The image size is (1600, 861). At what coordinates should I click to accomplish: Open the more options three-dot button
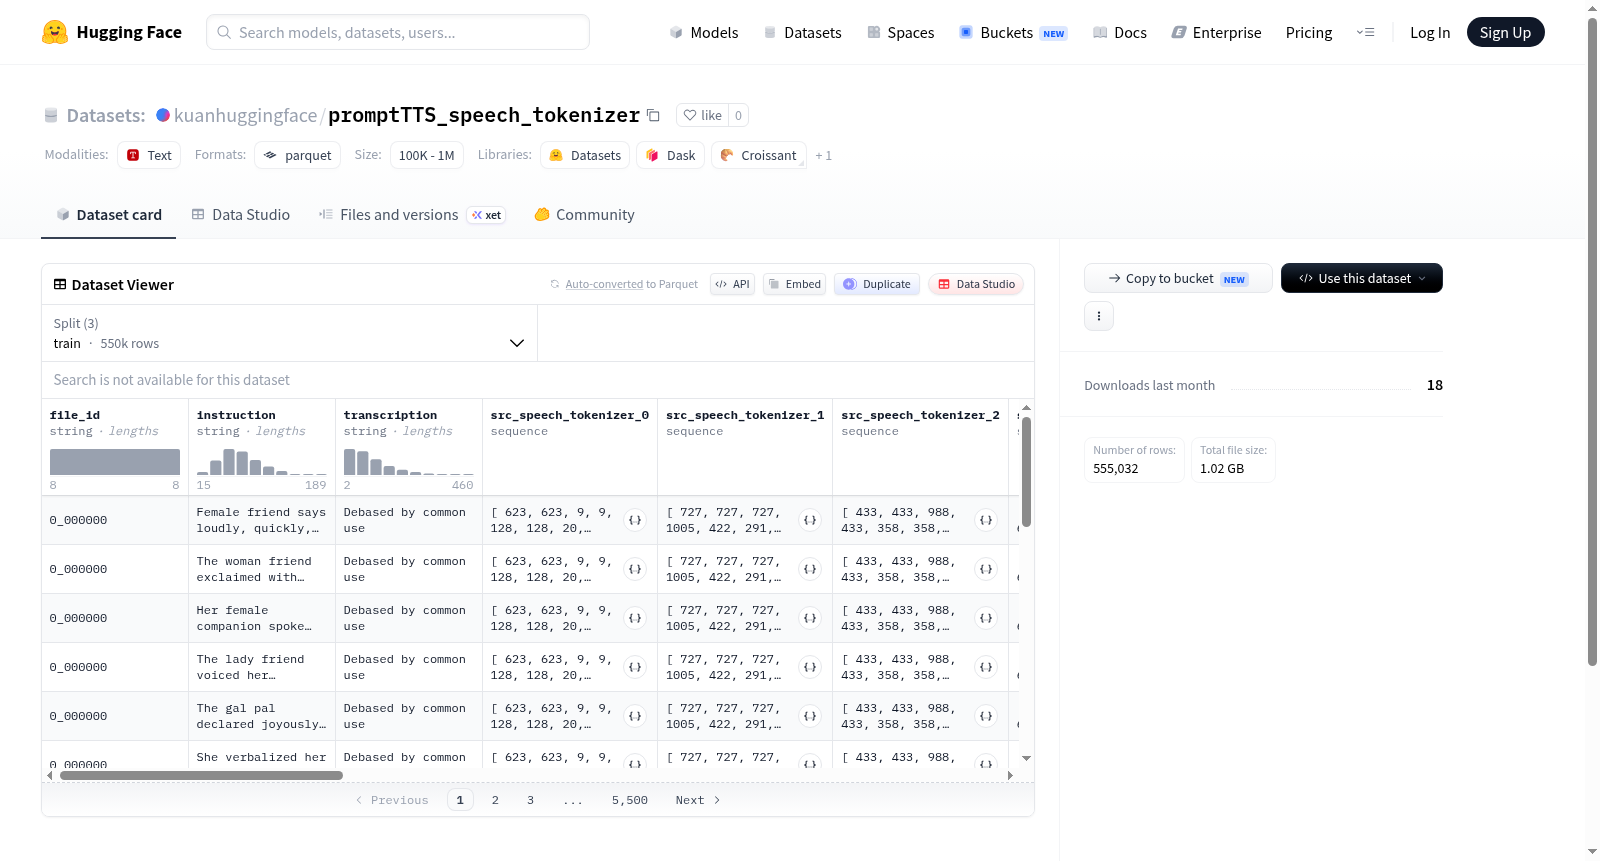click(1099, 316)
